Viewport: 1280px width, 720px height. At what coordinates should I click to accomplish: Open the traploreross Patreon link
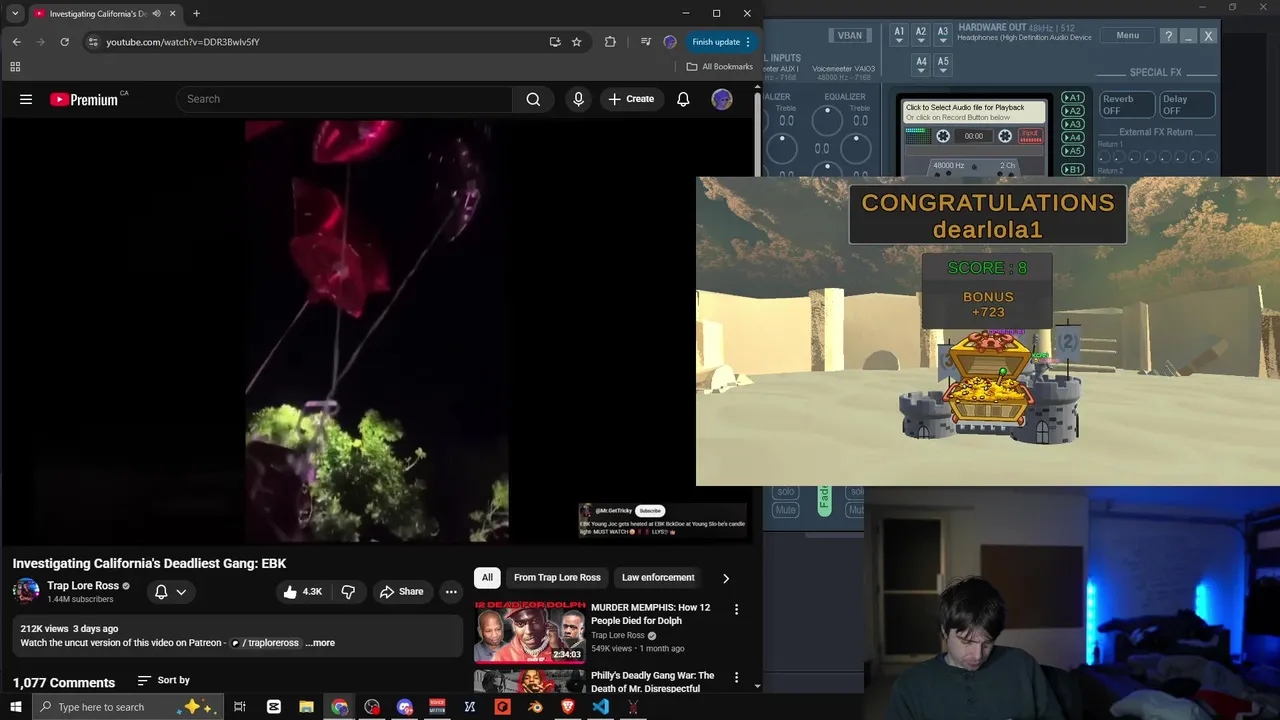(x=265, y=643)
